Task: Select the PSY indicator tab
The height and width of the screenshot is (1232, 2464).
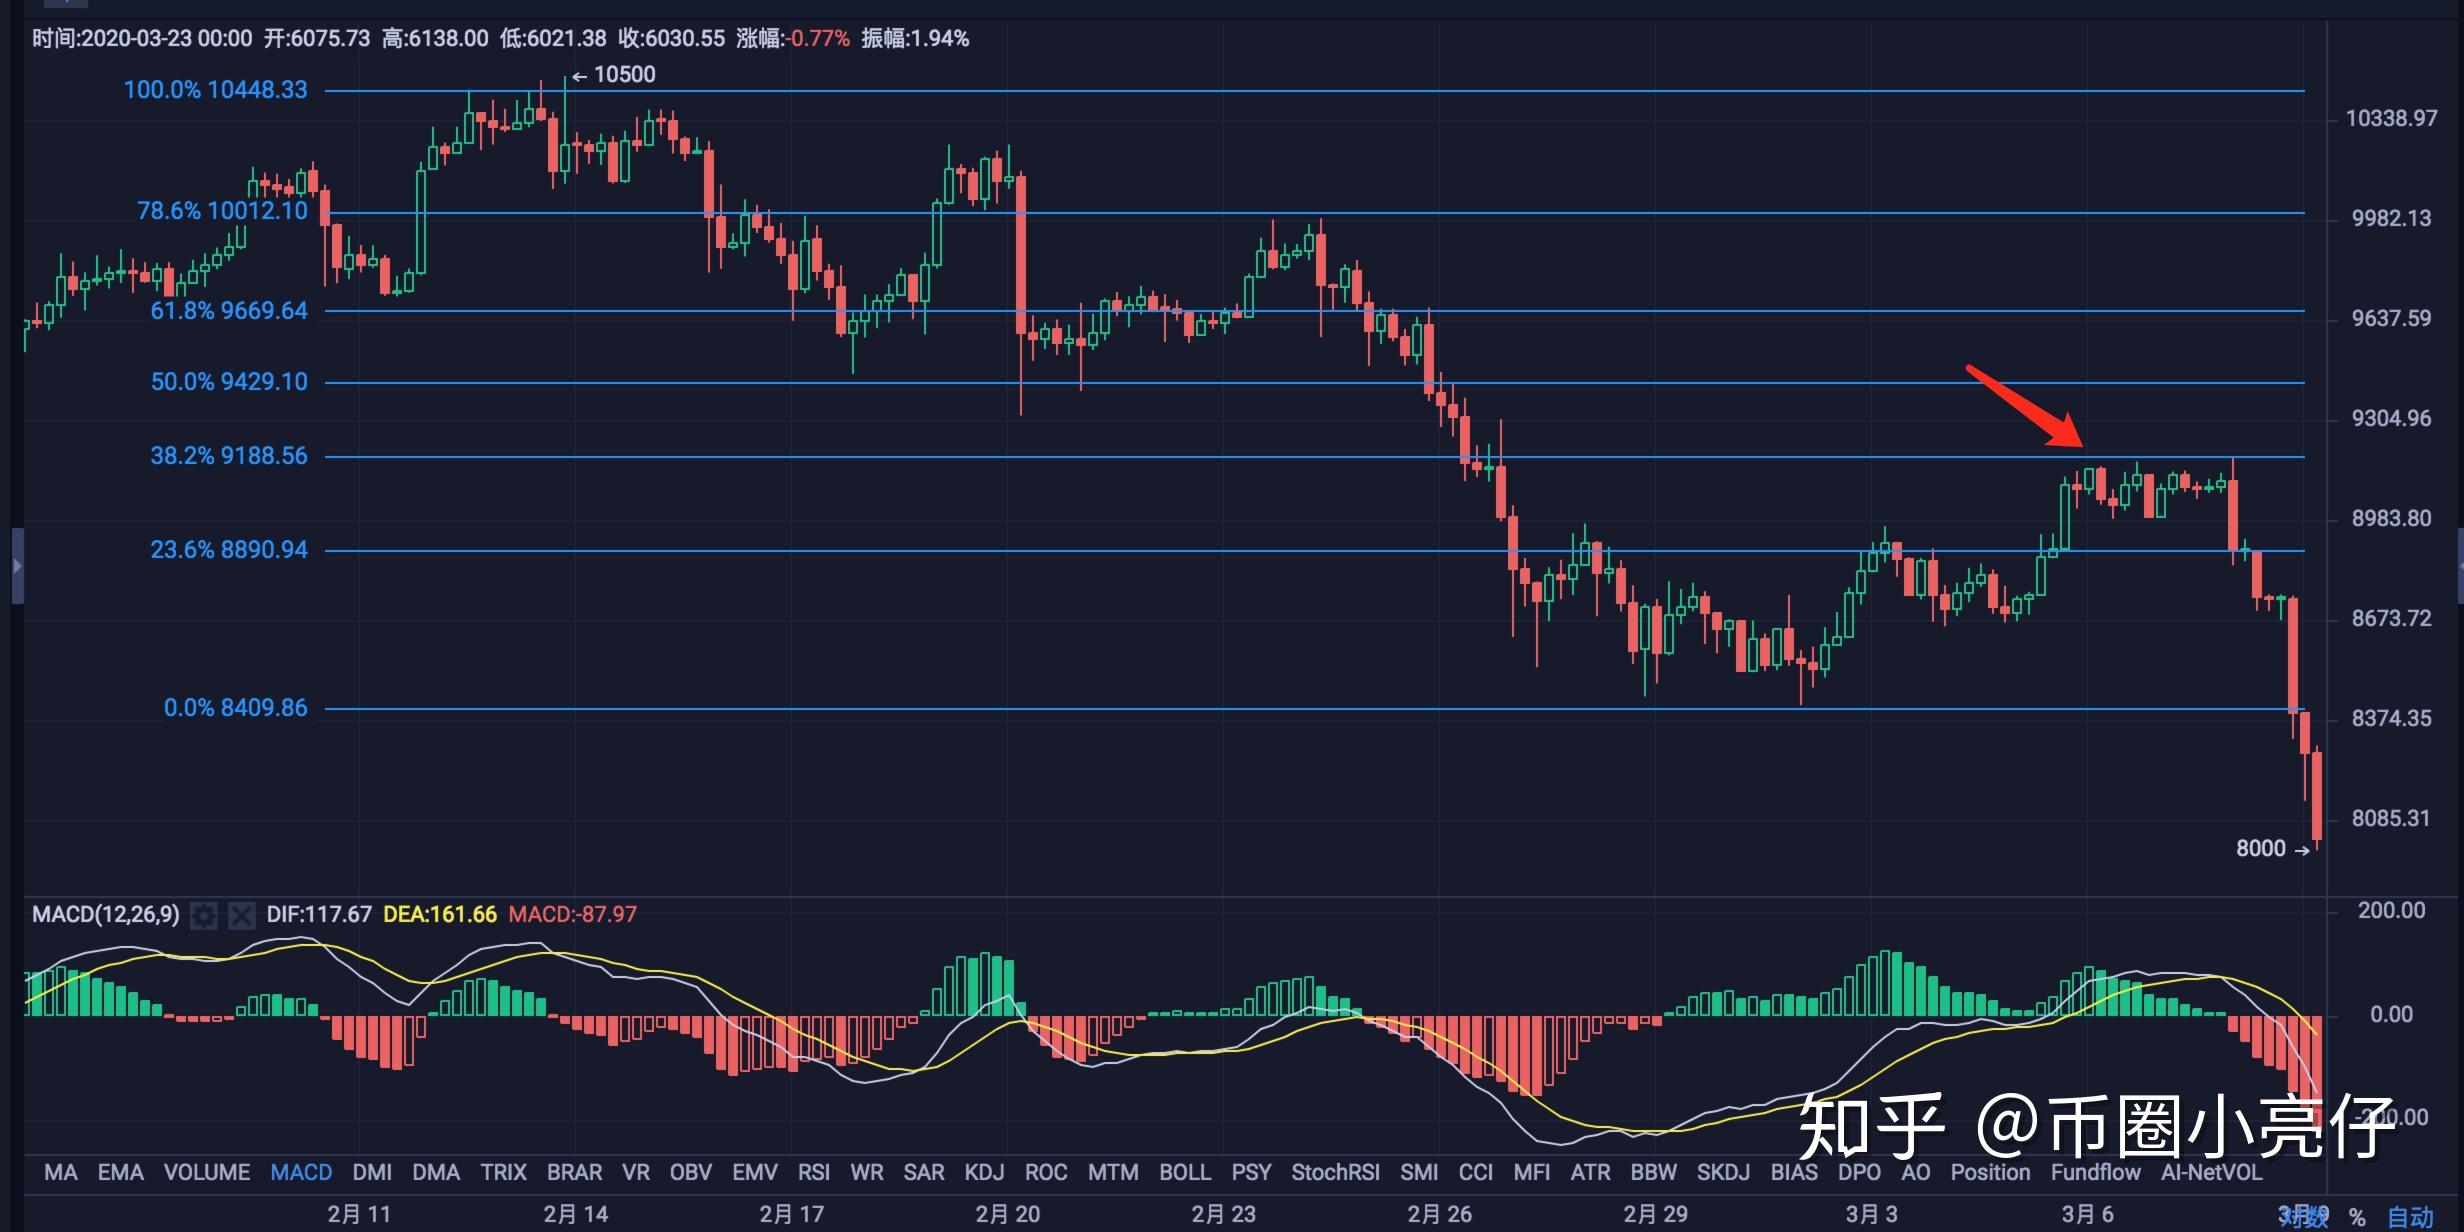Action: pyautogui.click(x=1251, y=1172)
